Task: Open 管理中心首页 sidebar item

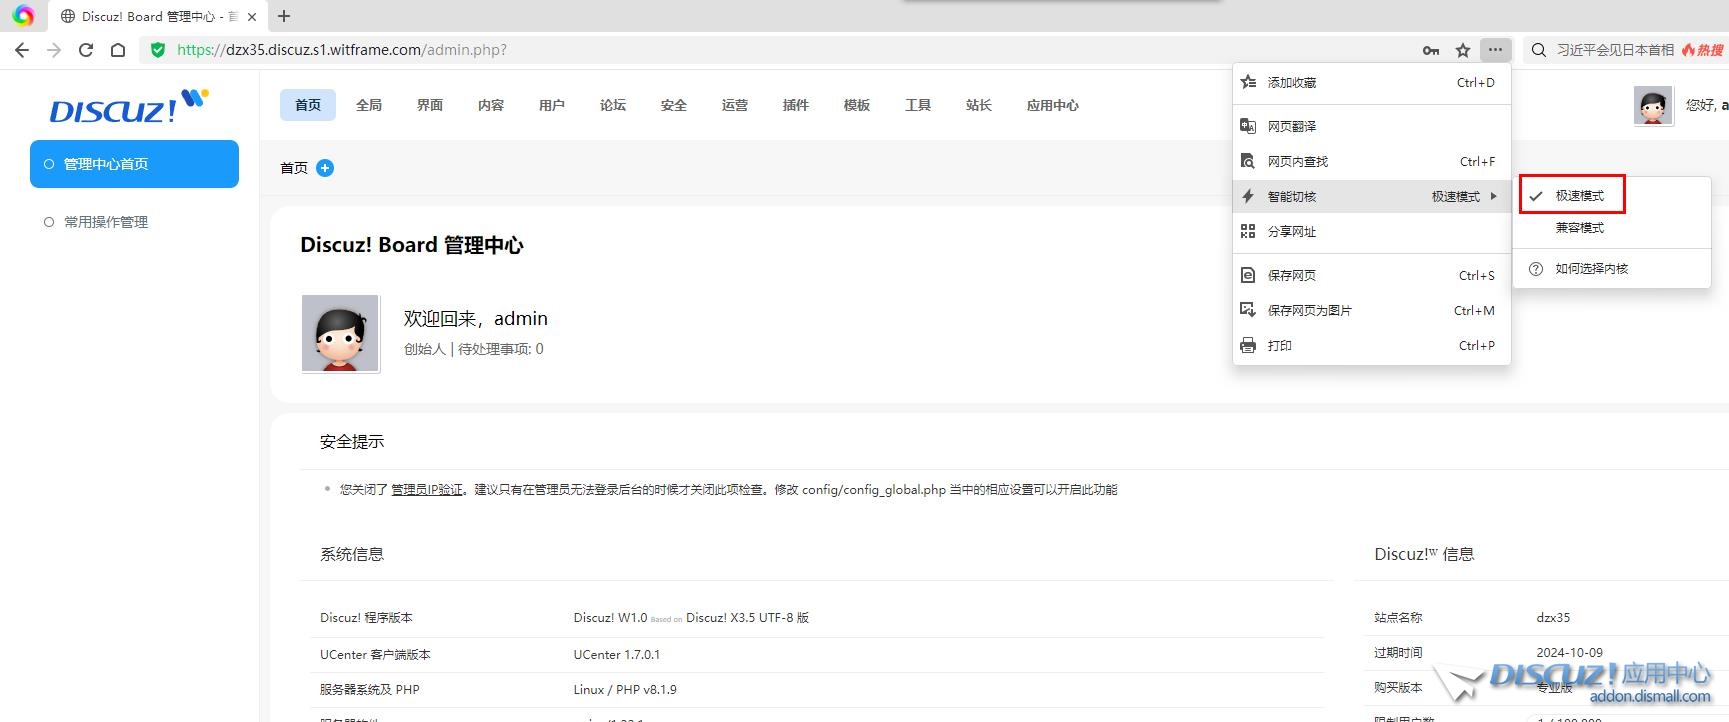Action: click(x=134, y=164)
